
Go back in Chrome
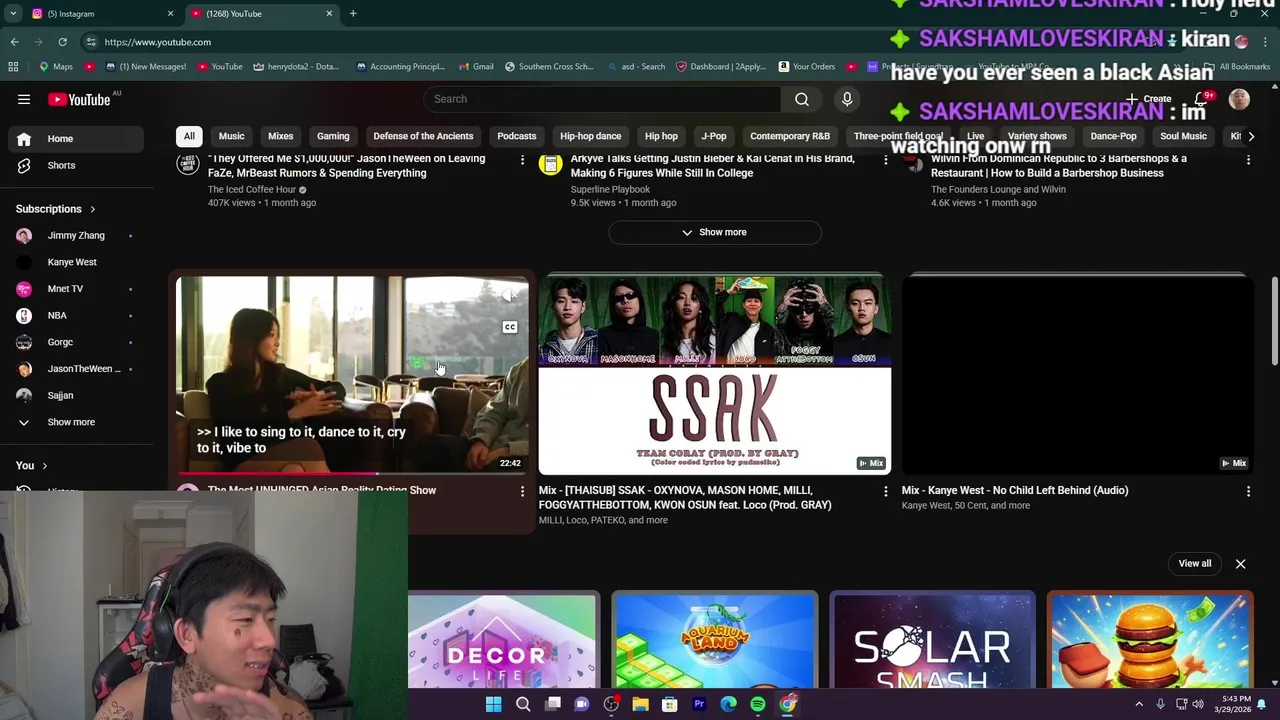(14, 42)
